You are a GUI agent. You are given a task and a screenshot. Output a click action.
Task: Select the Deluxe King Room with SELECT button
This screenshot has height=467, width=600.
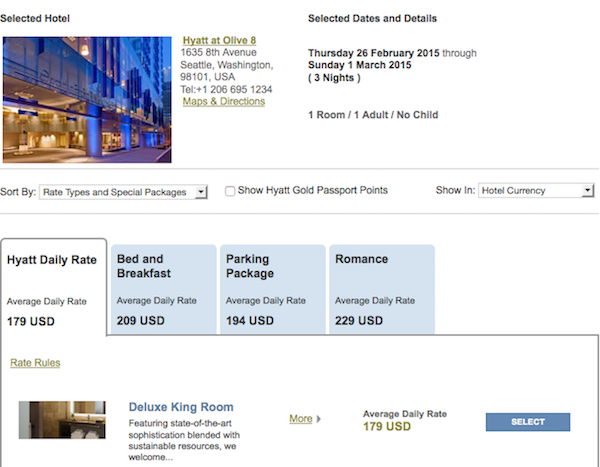point(528,422)
